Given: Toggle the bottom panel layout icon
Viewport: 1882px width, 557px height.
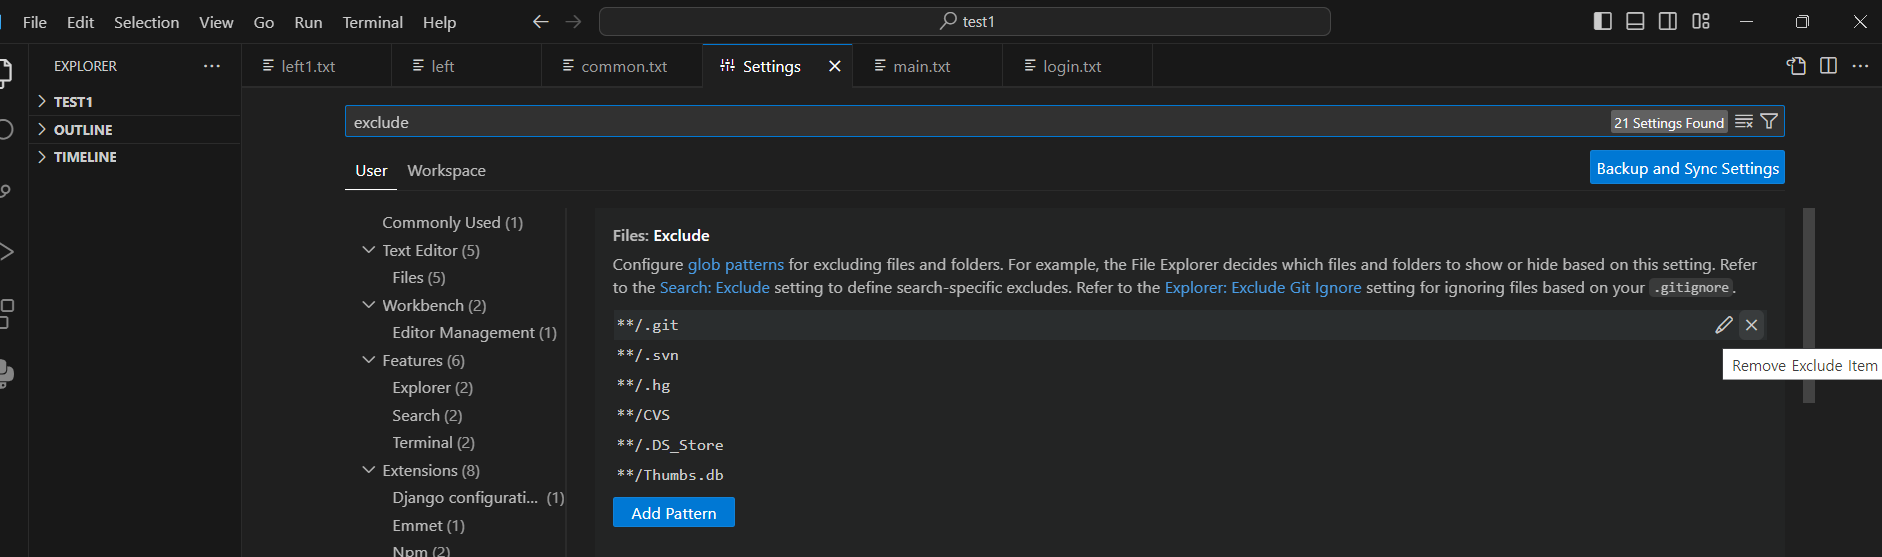Looking at the screenshot, I should coord(1635,22).
